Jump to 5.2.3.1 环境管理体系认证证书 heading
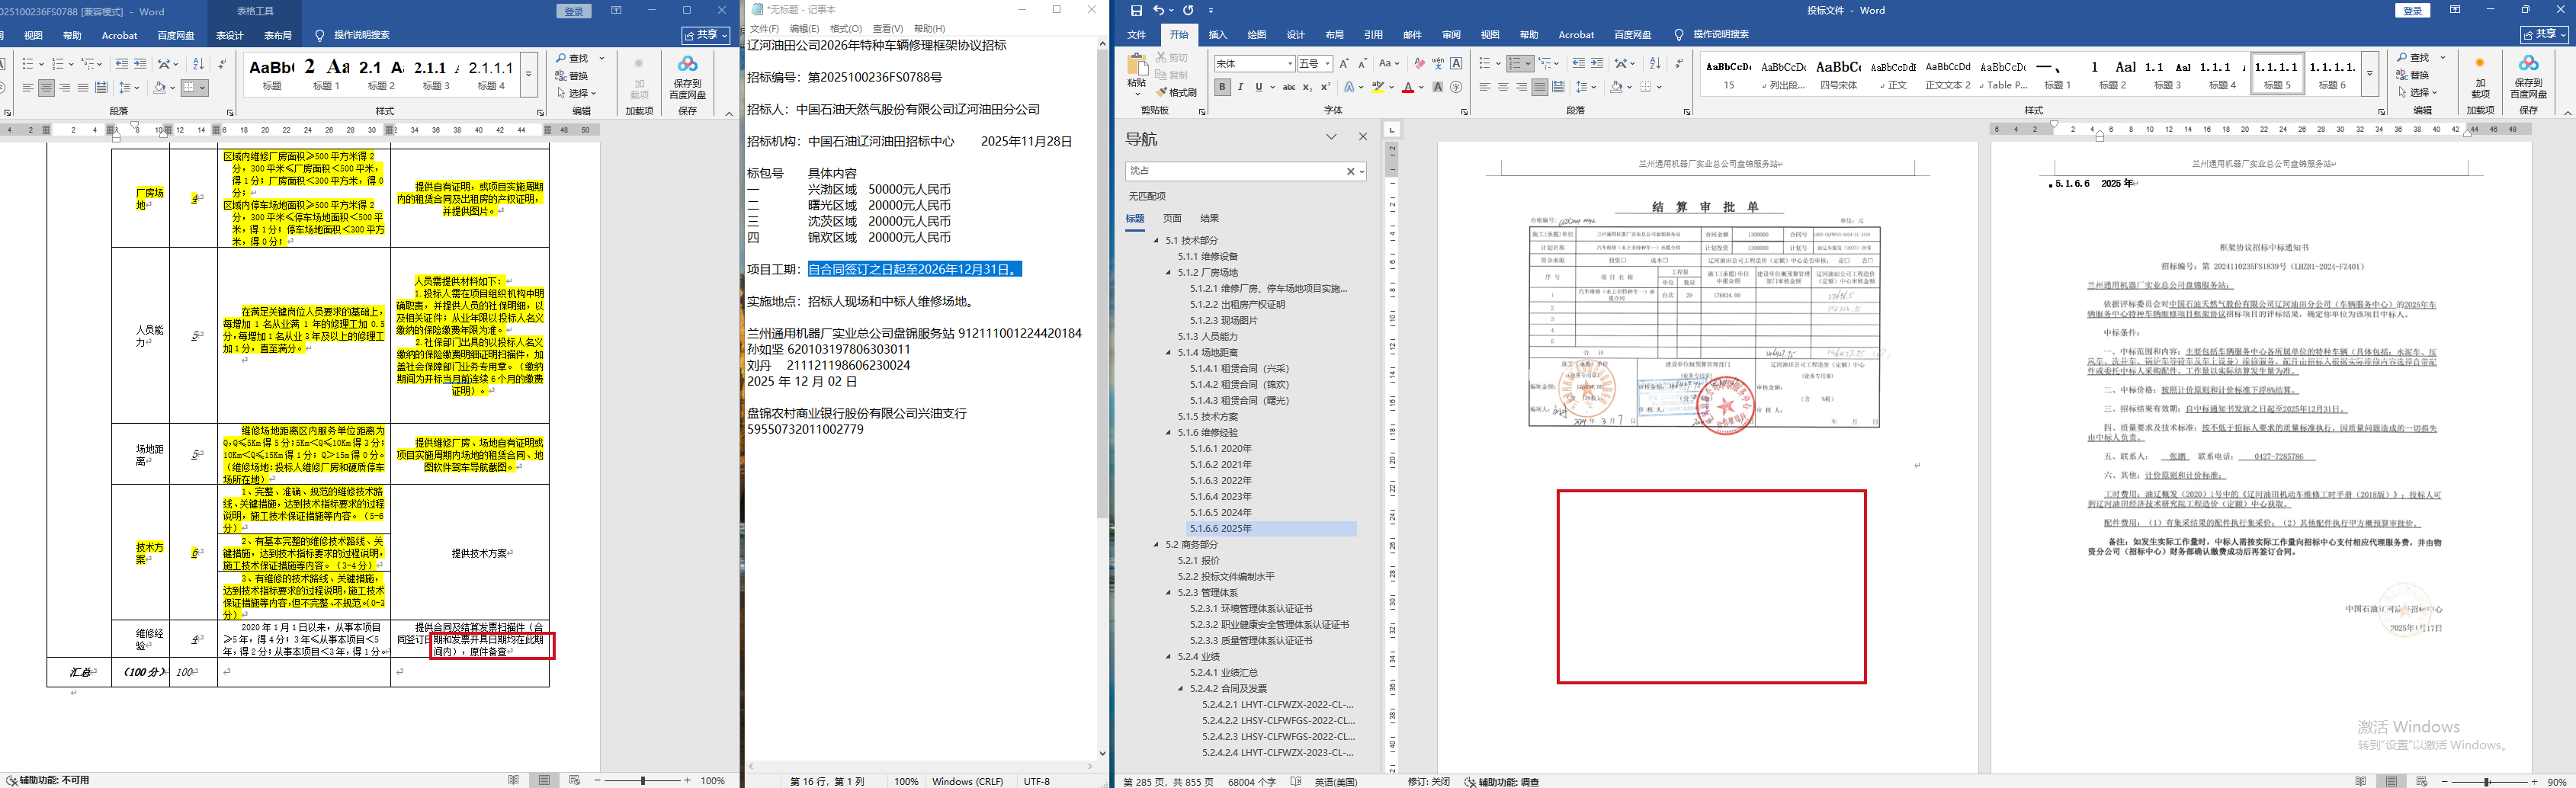Image resolution: width=2576 pixels, height=788 pixels. coord(1251,608)
